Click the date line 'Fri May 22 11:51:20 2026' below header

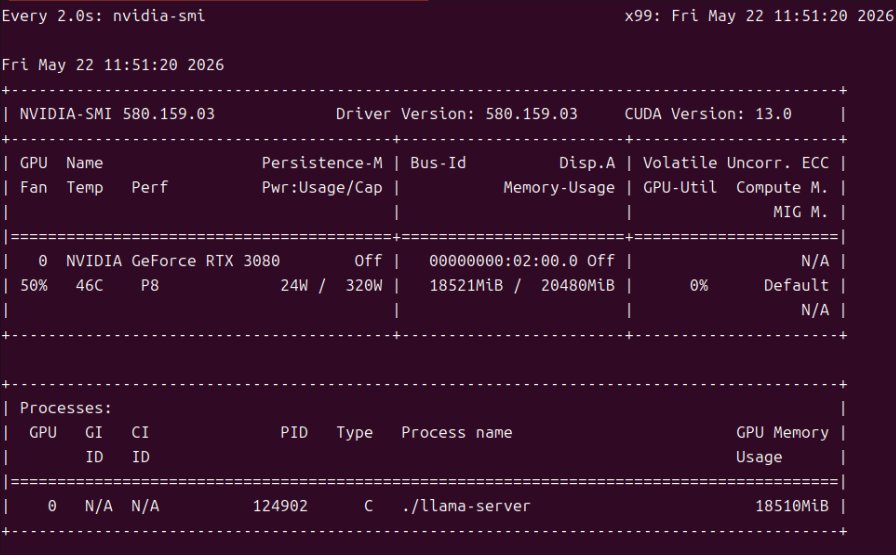tap(113, 65)
